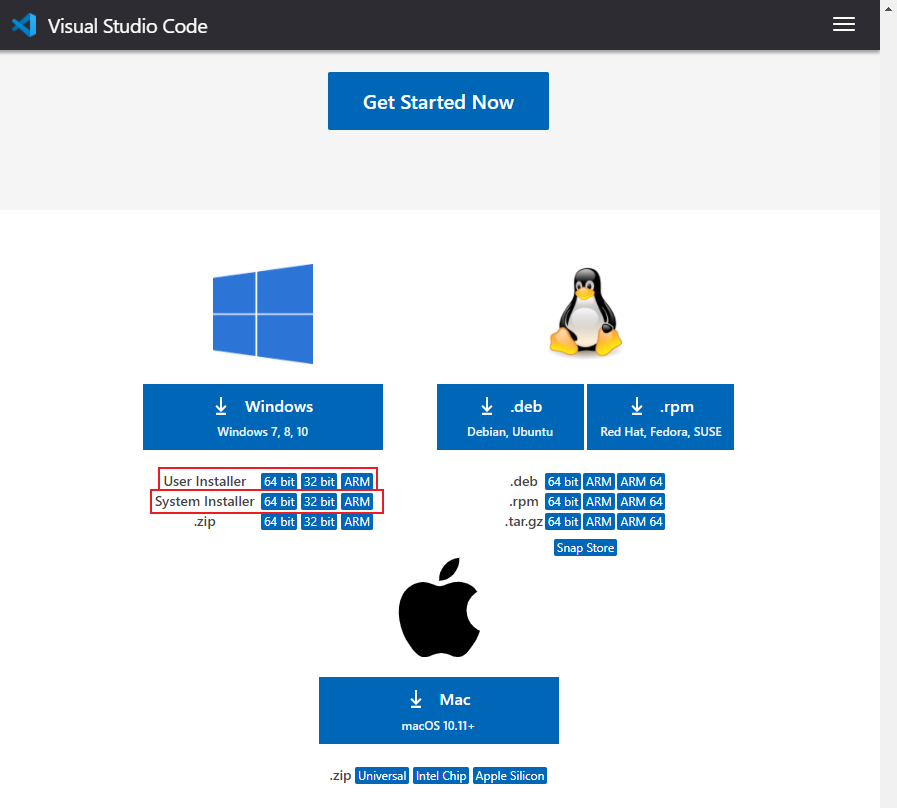Select User Installer ARM

tap(357, 481)
